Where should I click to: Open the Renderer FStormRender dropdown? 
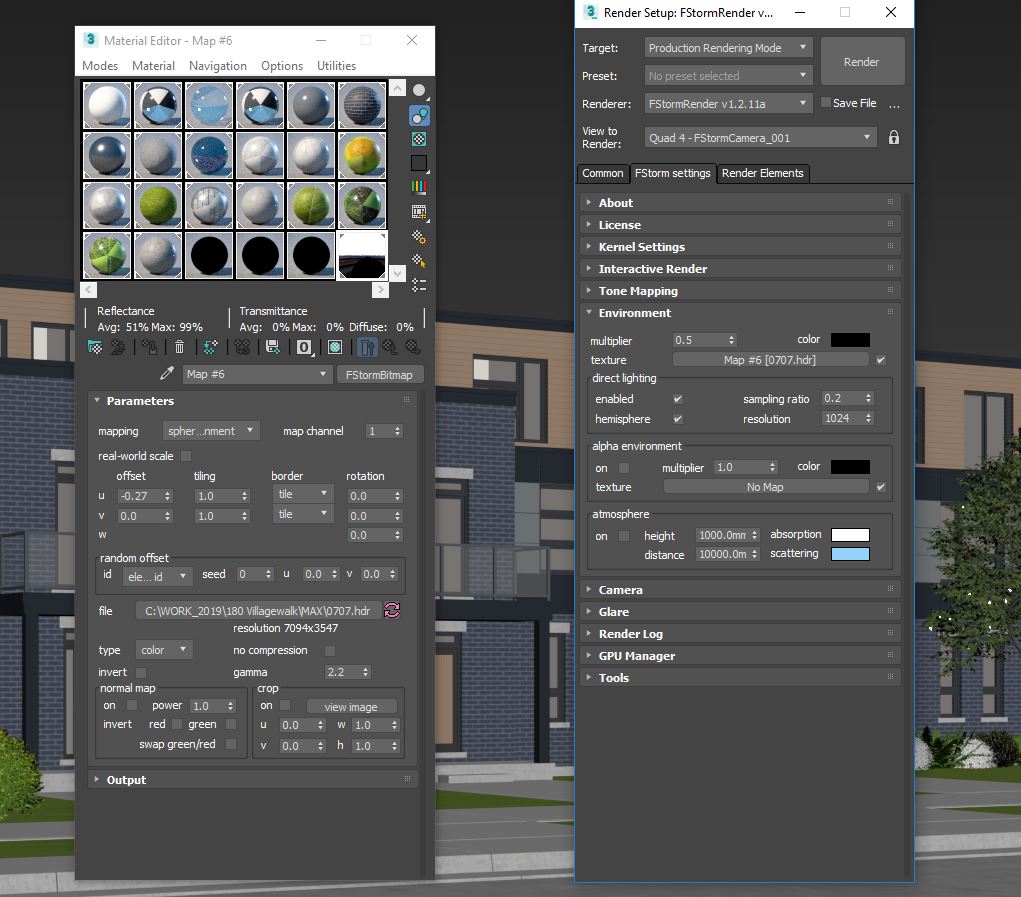coord(729,103)
